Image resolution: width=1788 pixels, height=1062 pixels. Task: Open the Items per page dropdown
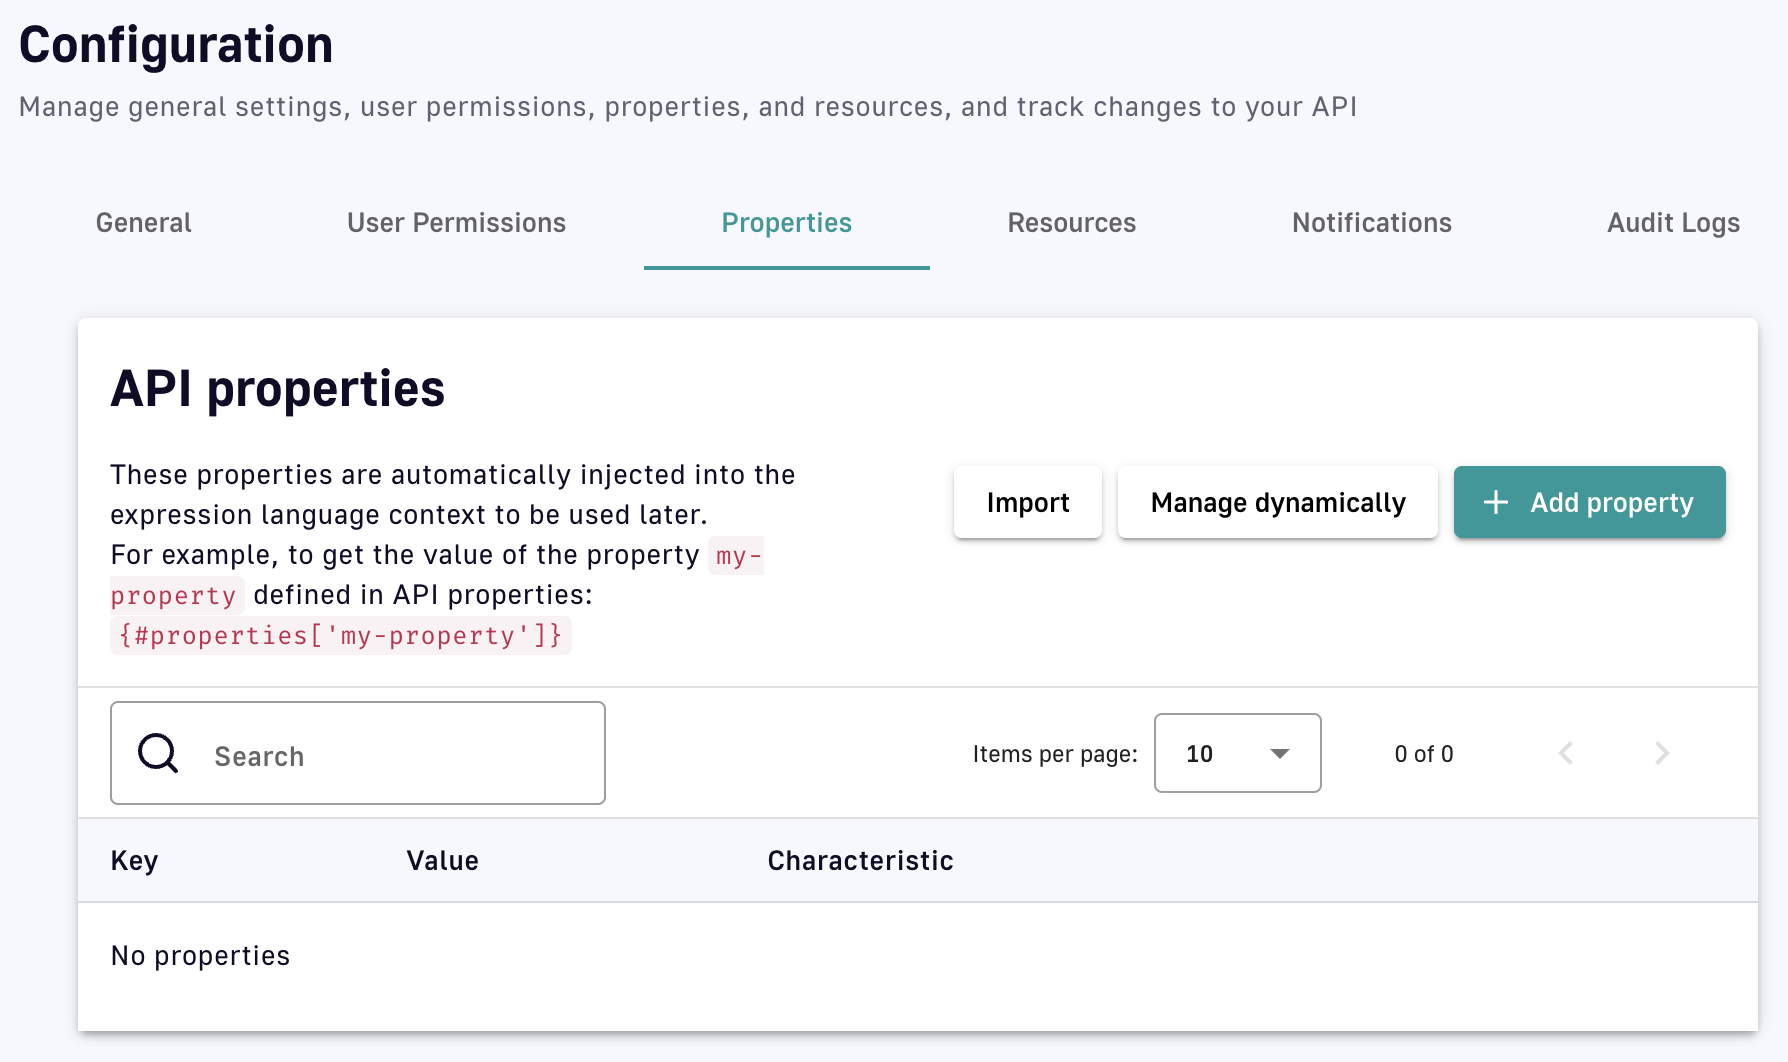(x=1236, y=753)
